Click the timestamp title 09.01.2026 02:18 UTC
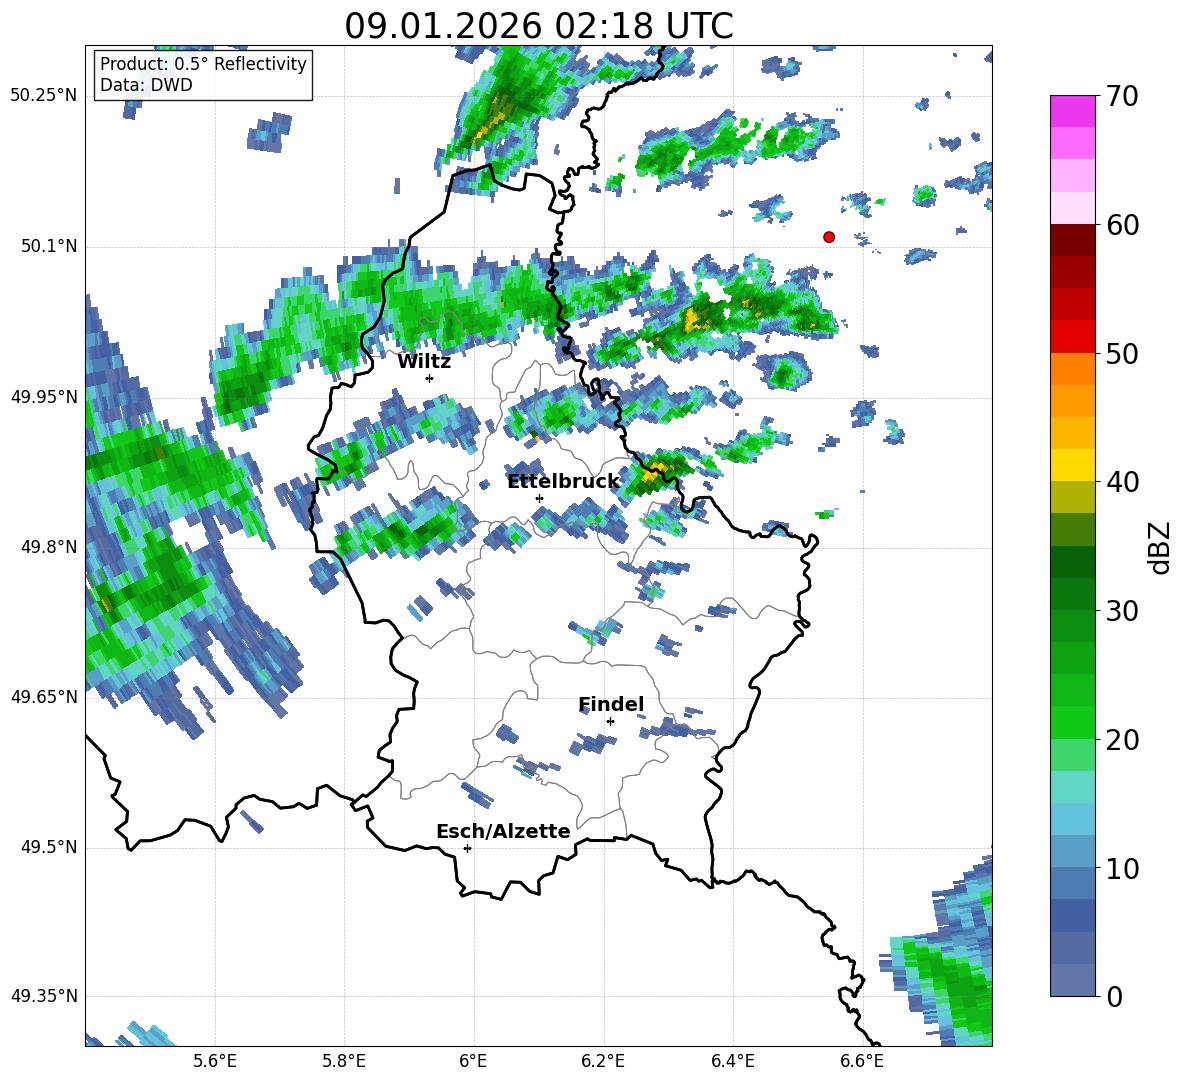 (539, 26)
